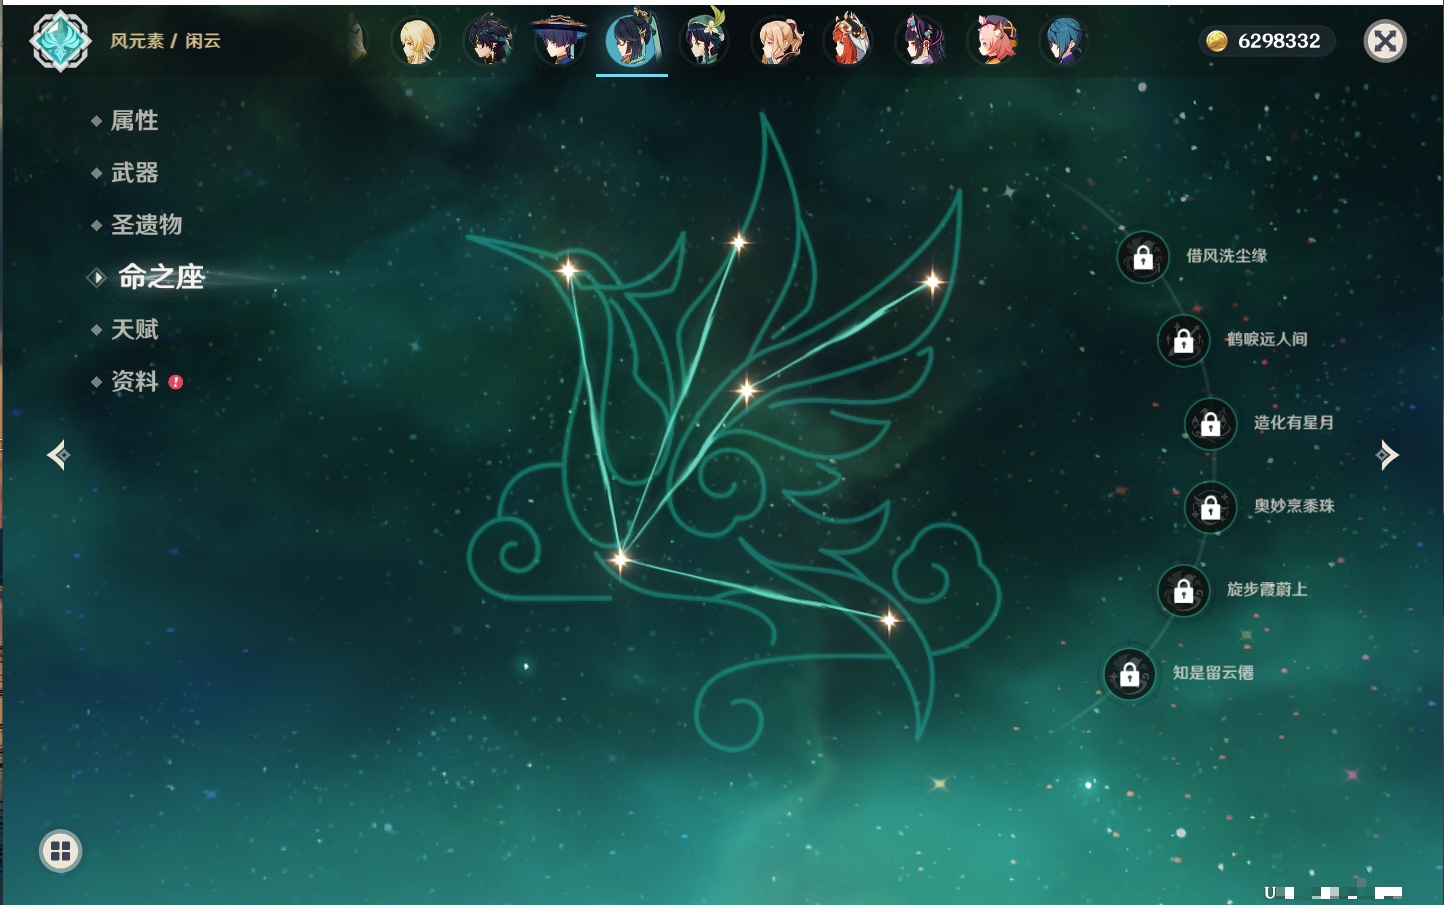
Task: Pick the pink-haired character portrait
Action: (x=993, y=42)
